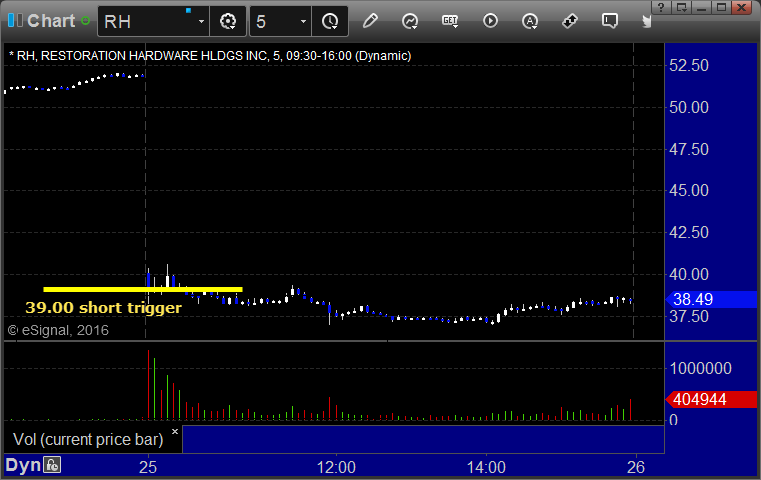Click the 42.50 price axis label
Image resolution: width=761 pixels, height=480 pixels.
click(x=689, y=232)
